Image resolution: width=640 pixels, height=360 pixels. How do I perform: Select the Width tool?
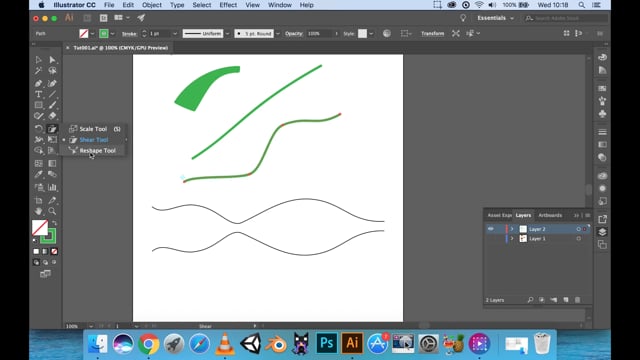pyautogui.click(x=38, y=140)
